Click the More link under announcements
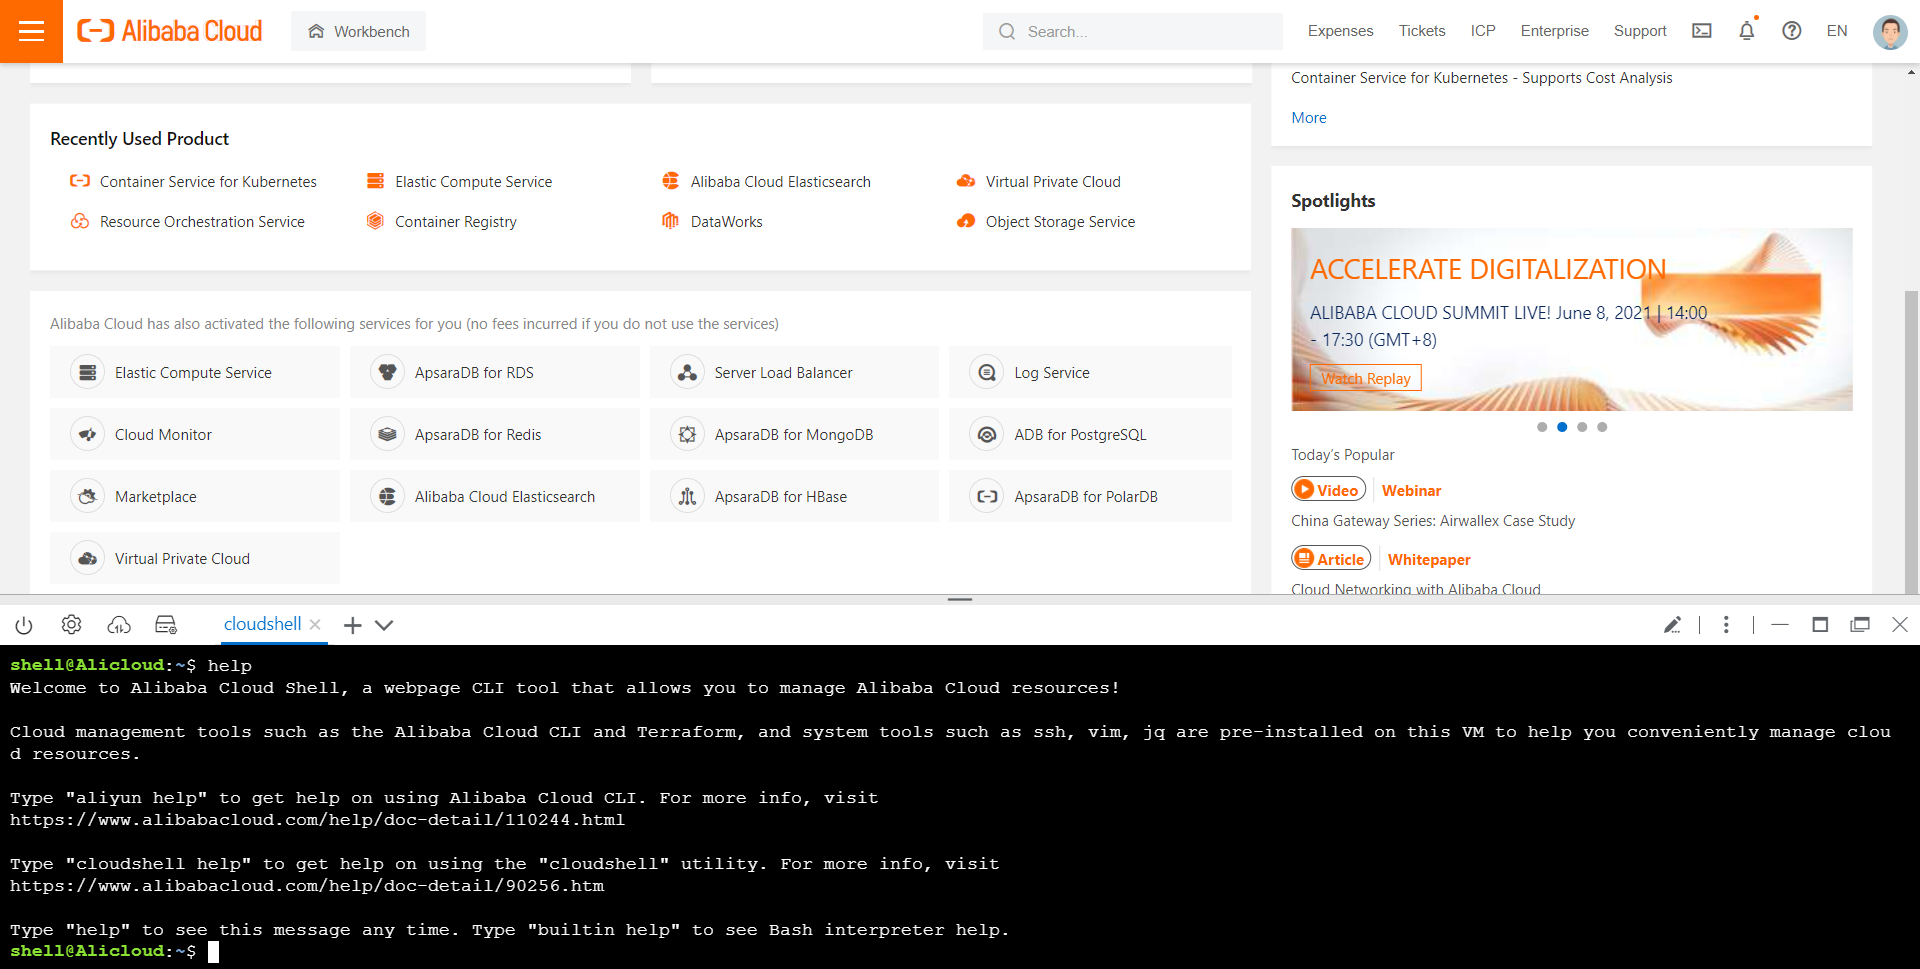Viewport: 1920px width, 969px height. 1309,118
